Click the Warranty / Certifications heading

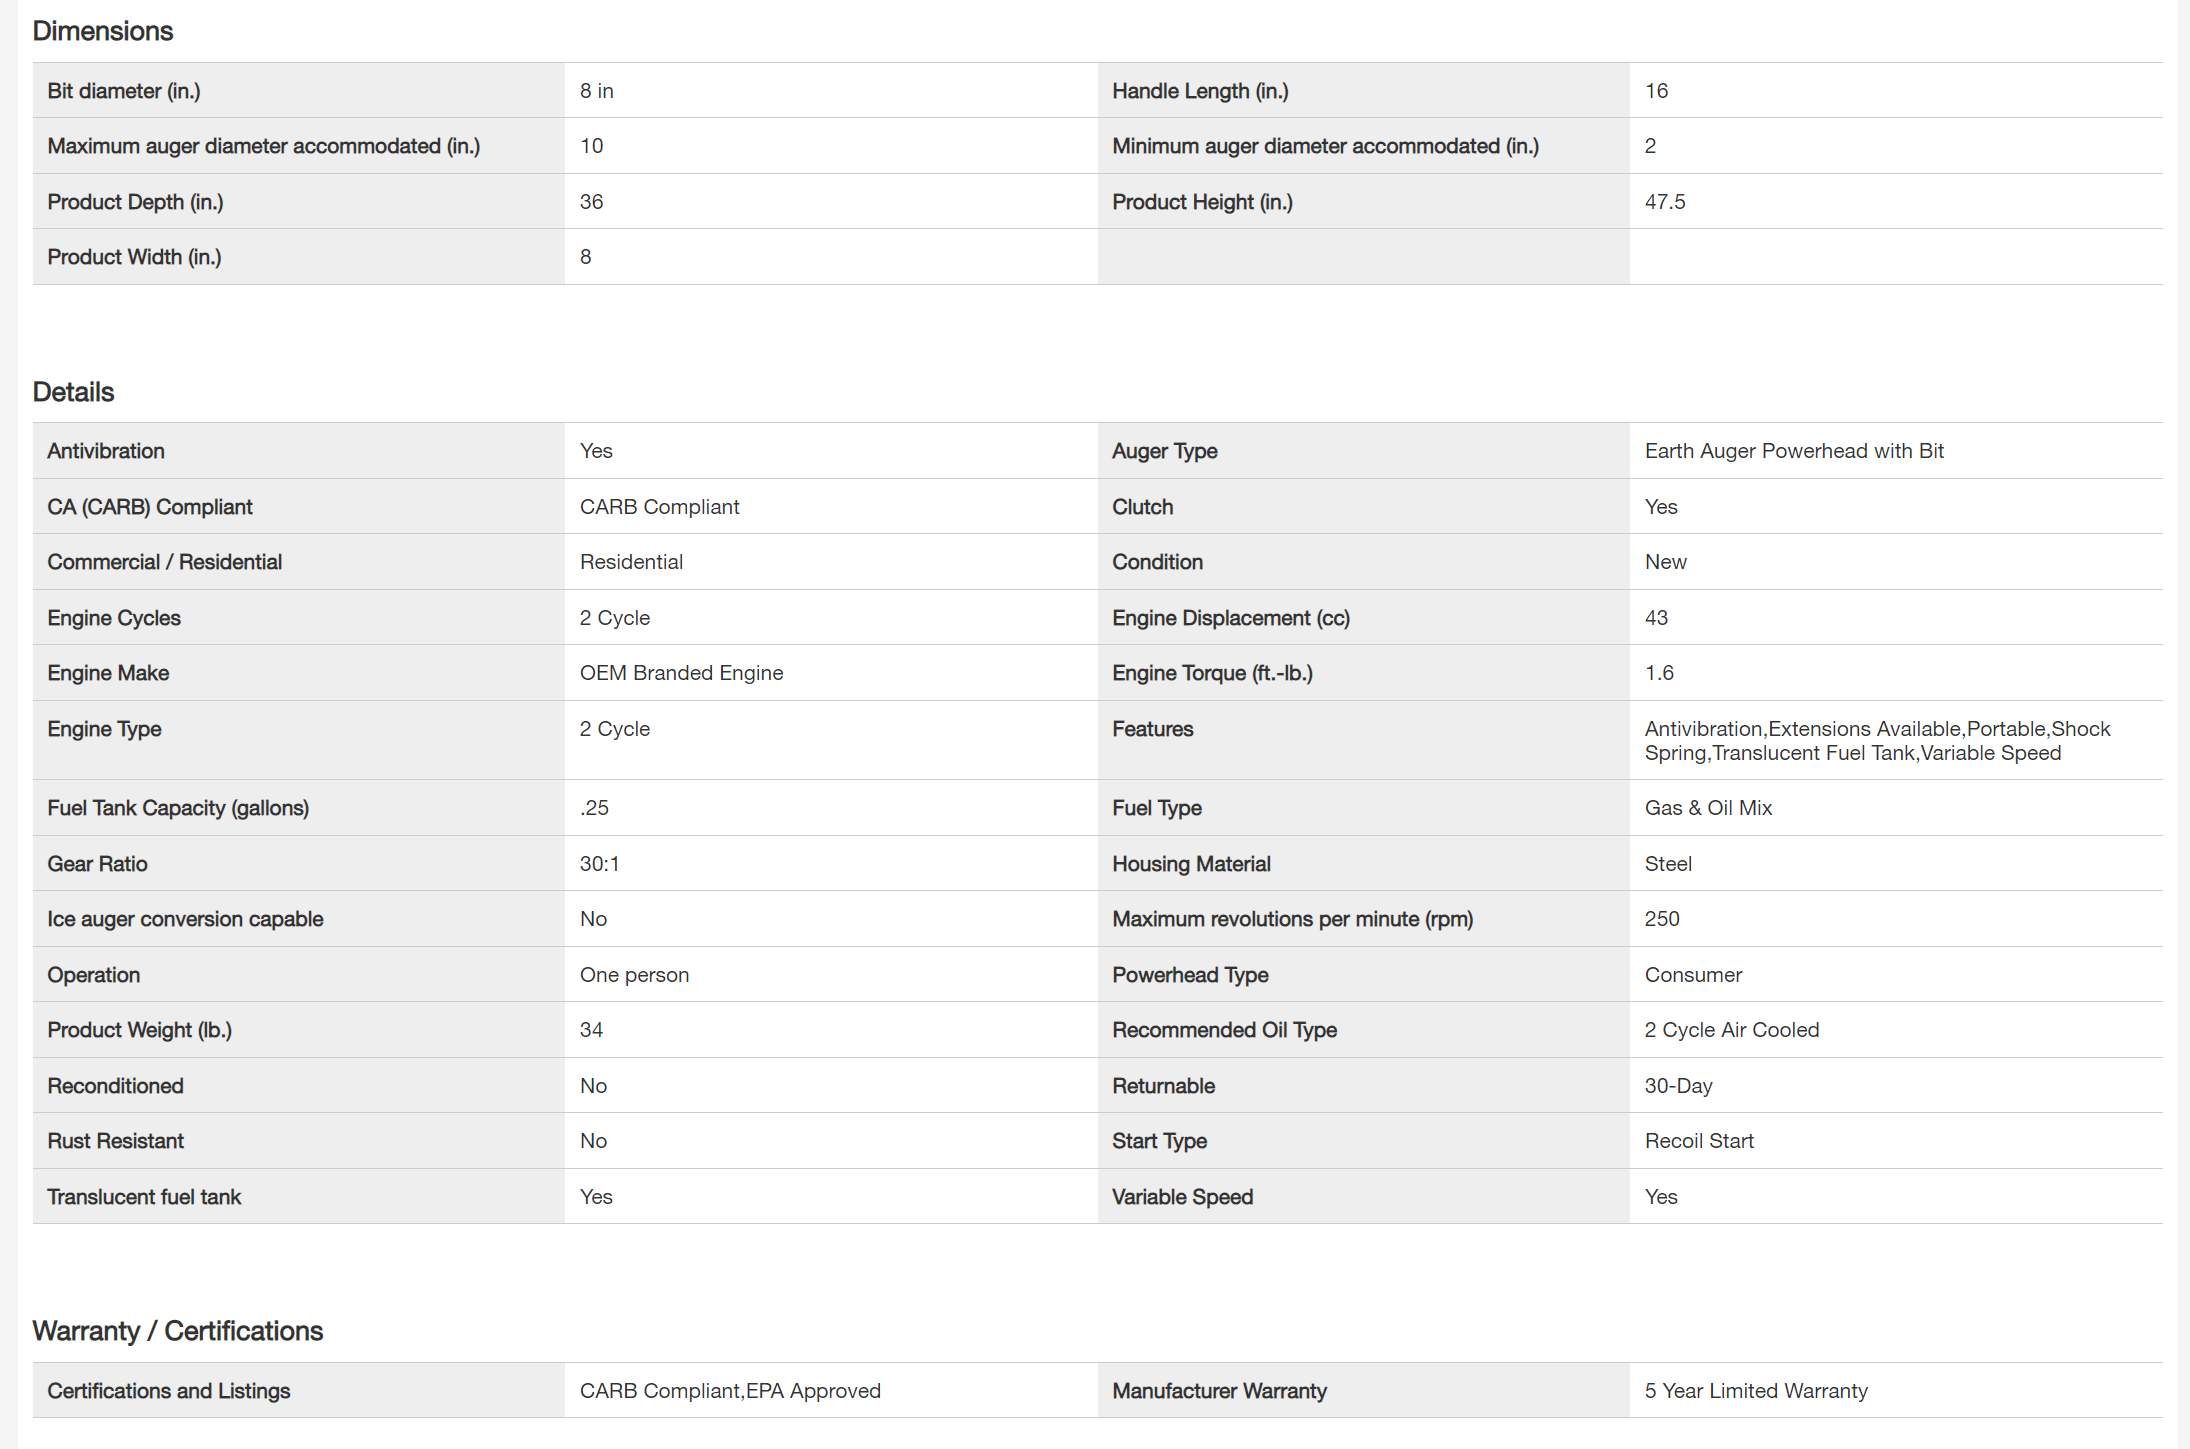pyautogui.click(x=178, y=1331)
